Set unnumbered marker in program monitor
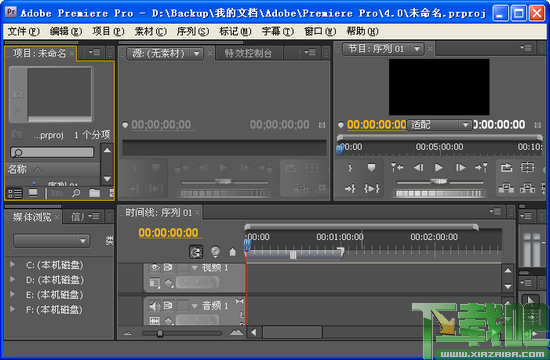Viewport: 550px width, 360px height. click(x=371, y=168)
